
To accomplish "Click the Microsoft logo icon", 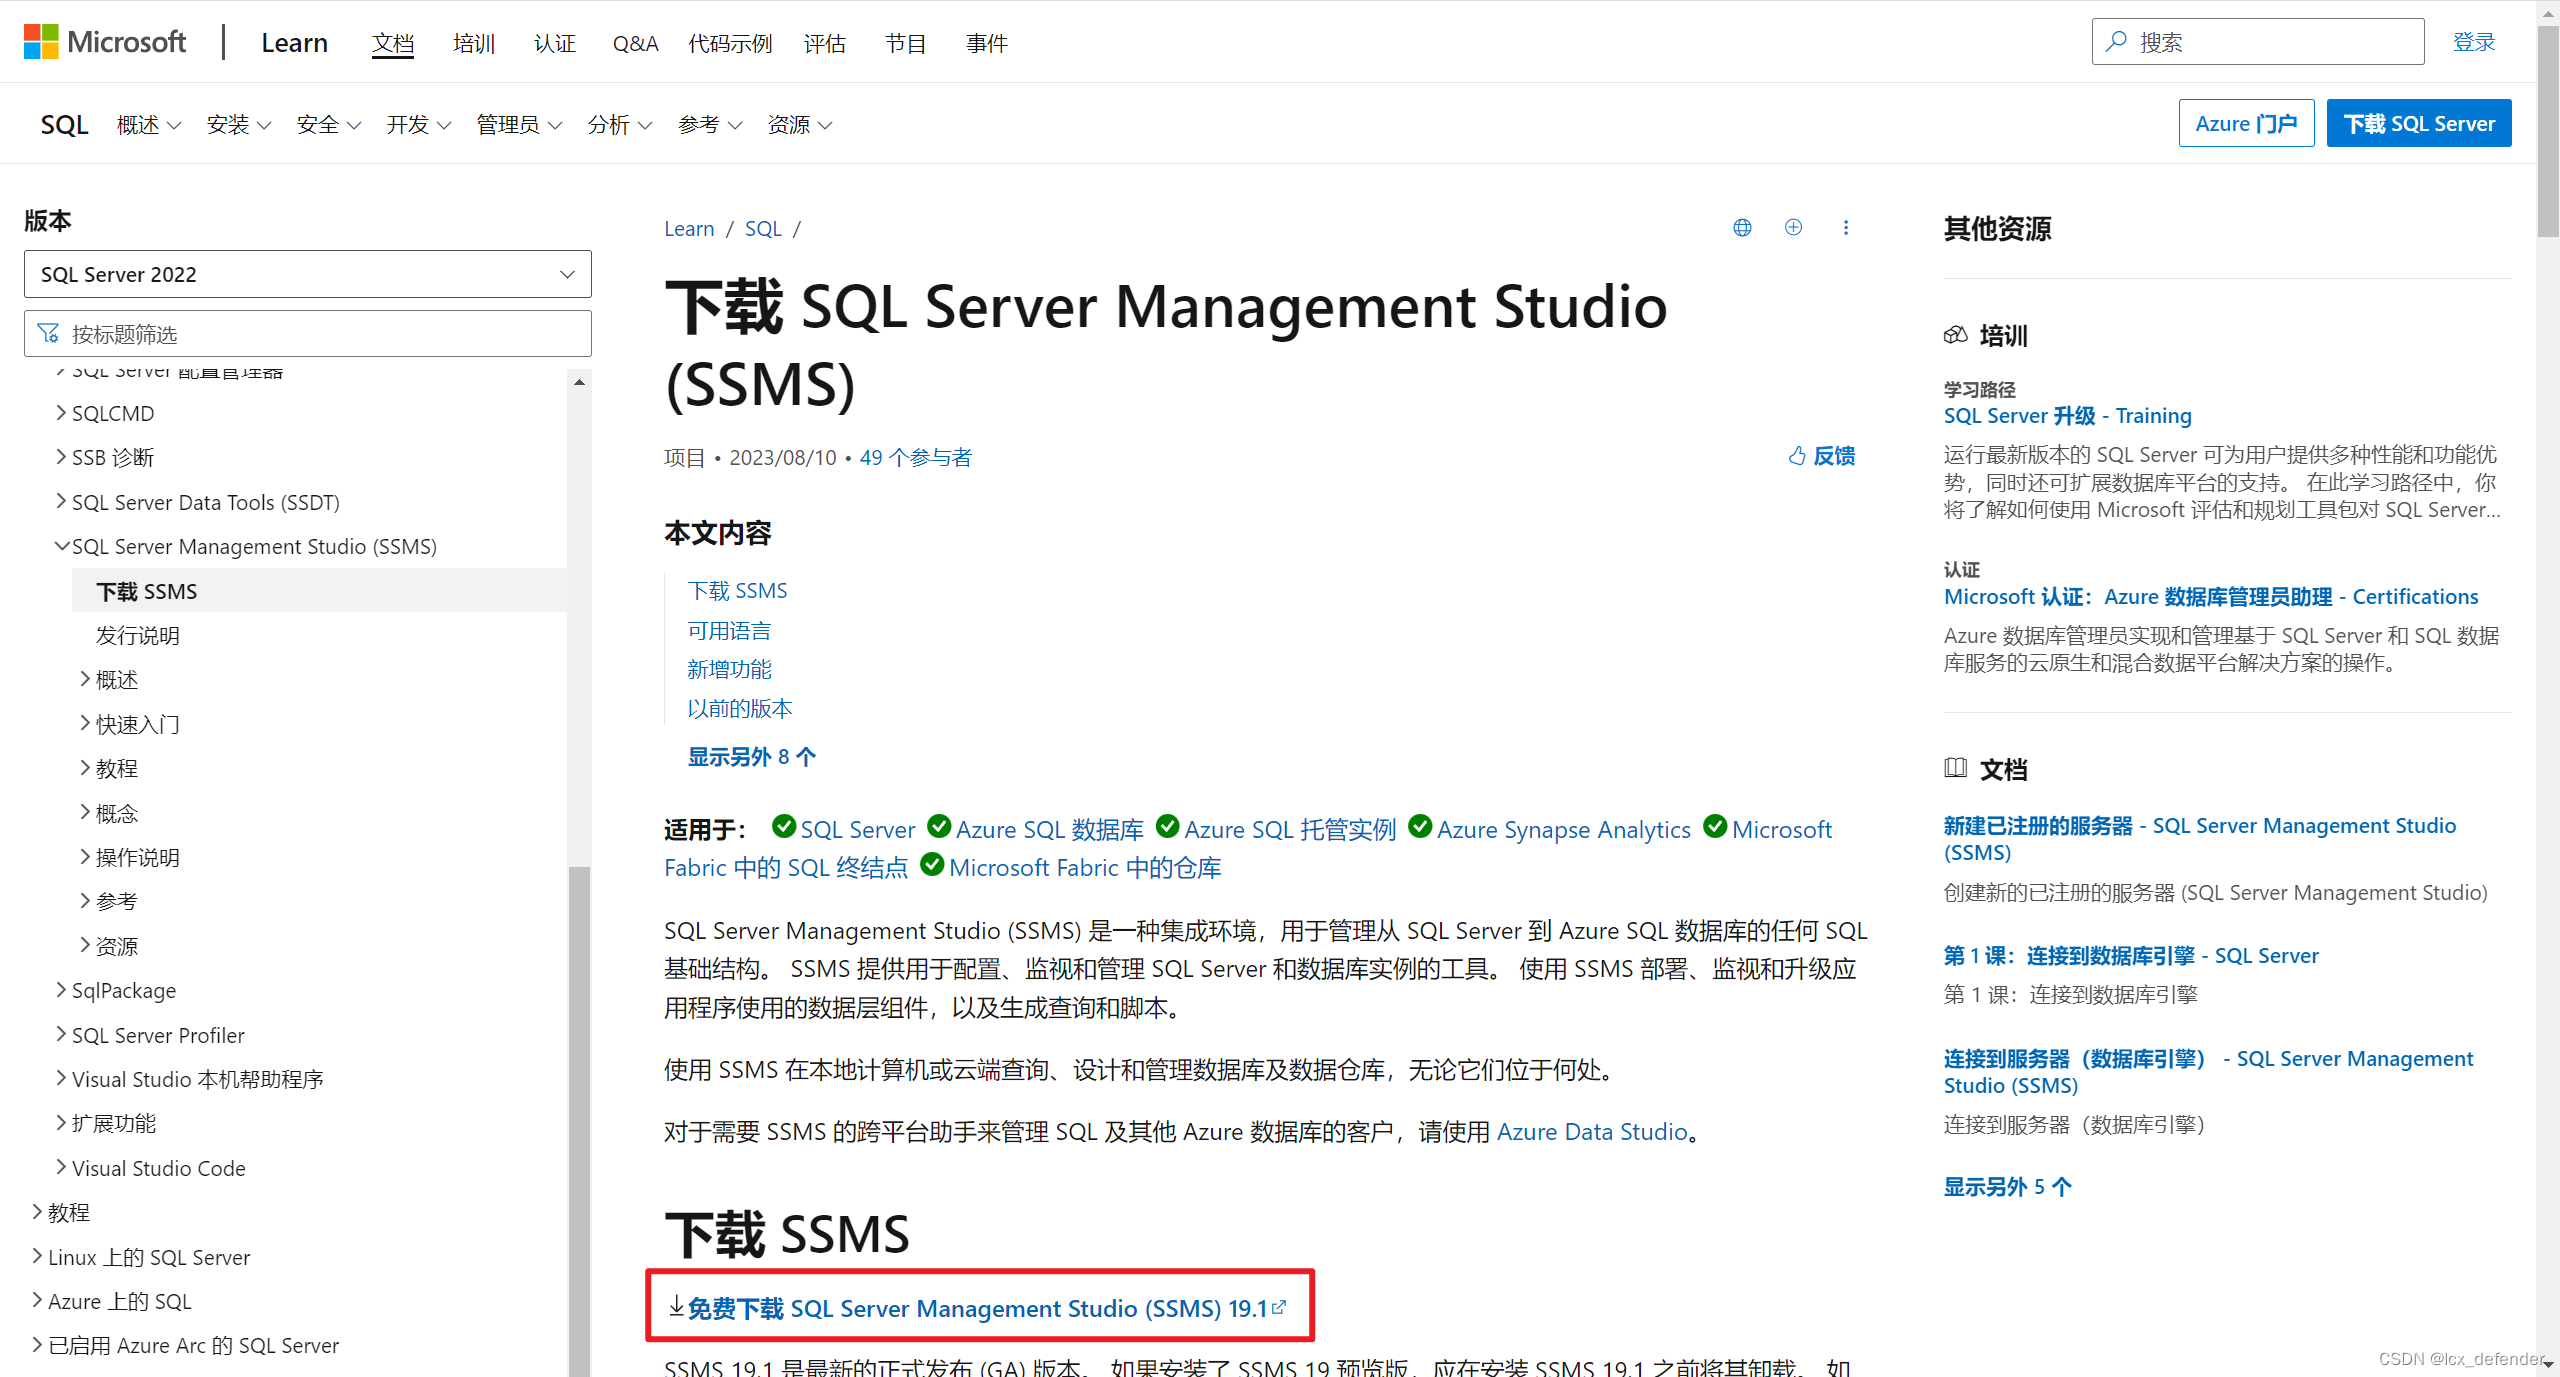I will click(34, 42).
